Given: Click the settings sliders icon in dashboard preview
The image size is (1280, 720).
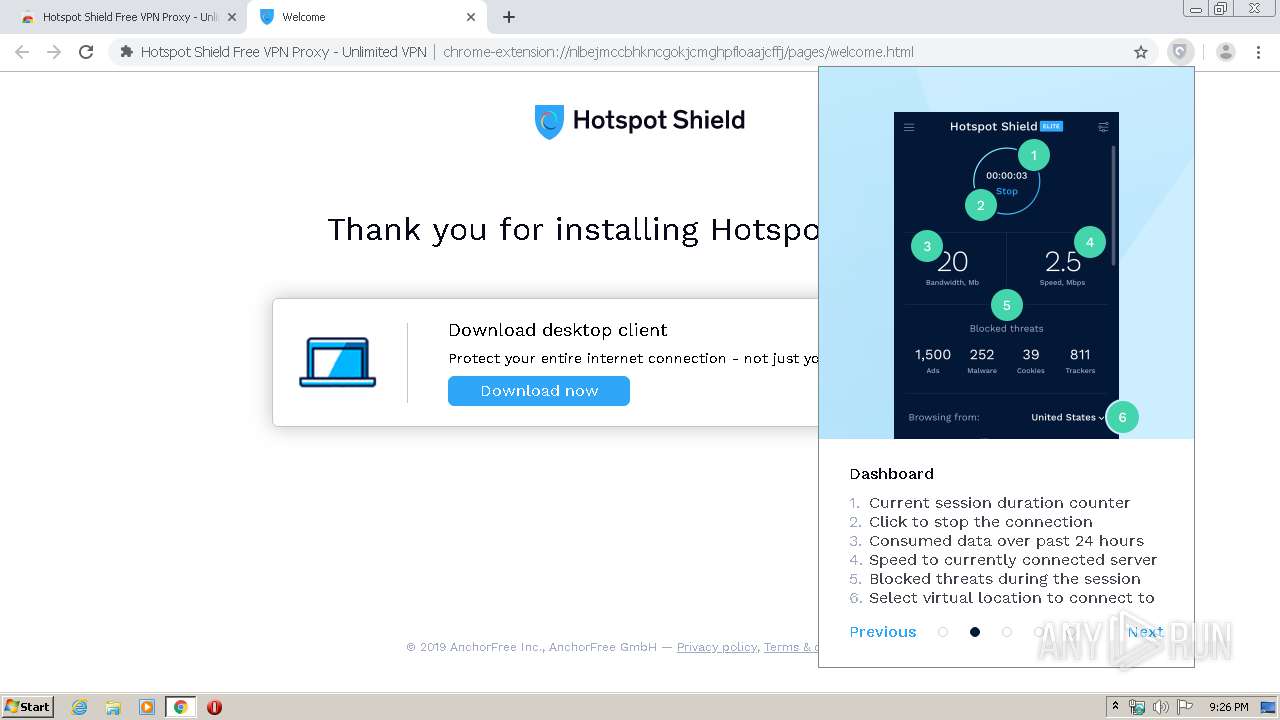Looking at the screenshot, I should point(1103,127).
